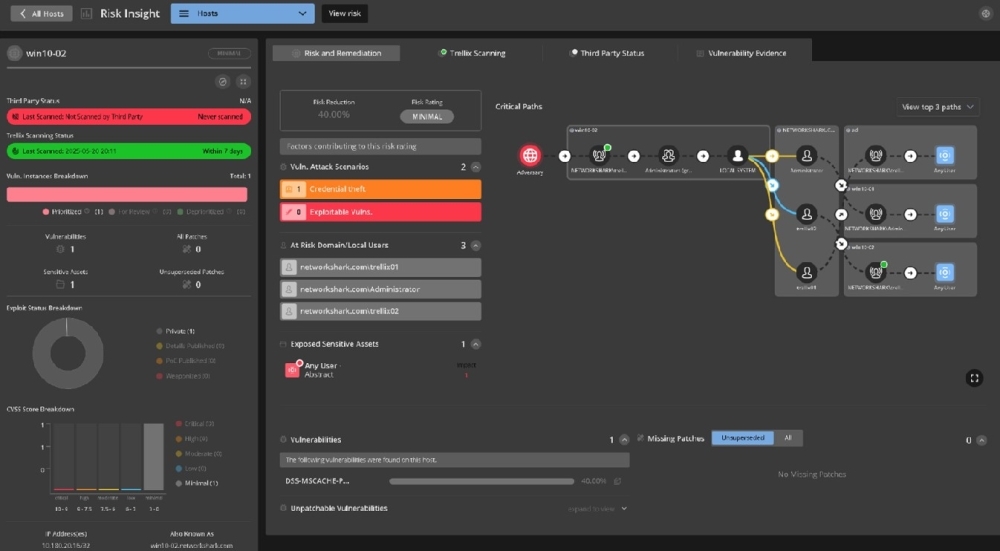Click the copy icon next to DSS-MSCACHE 40.00%

(x=617, y=481)
